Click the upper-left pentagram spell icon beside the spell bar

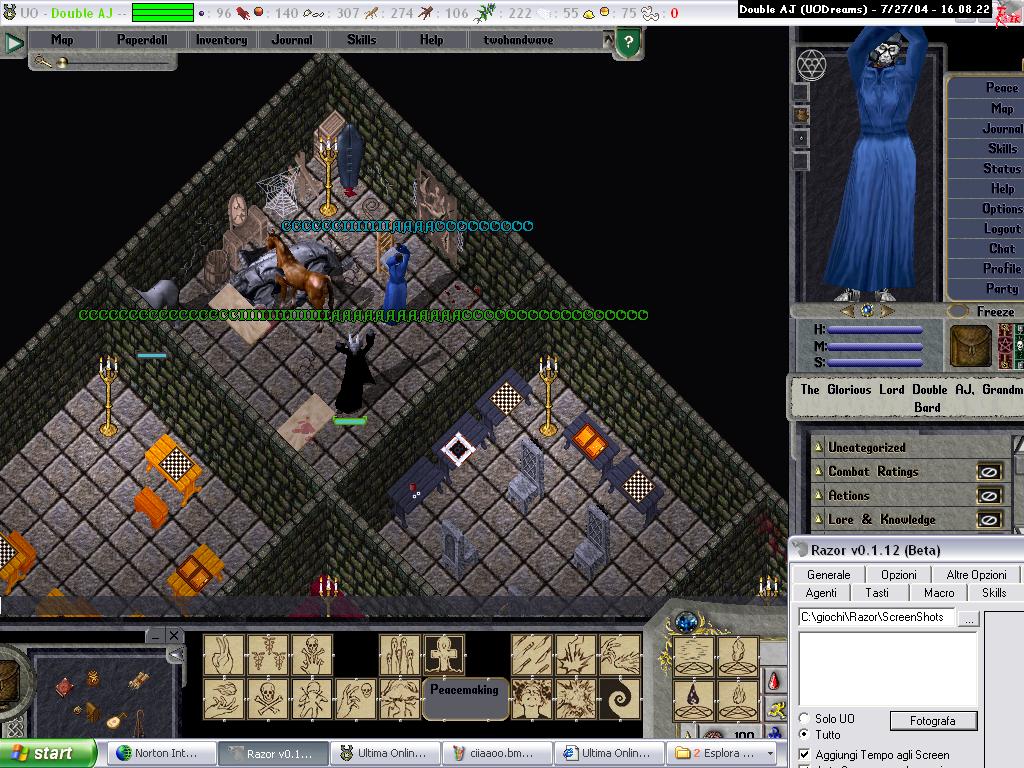click(x=694, y=656)
